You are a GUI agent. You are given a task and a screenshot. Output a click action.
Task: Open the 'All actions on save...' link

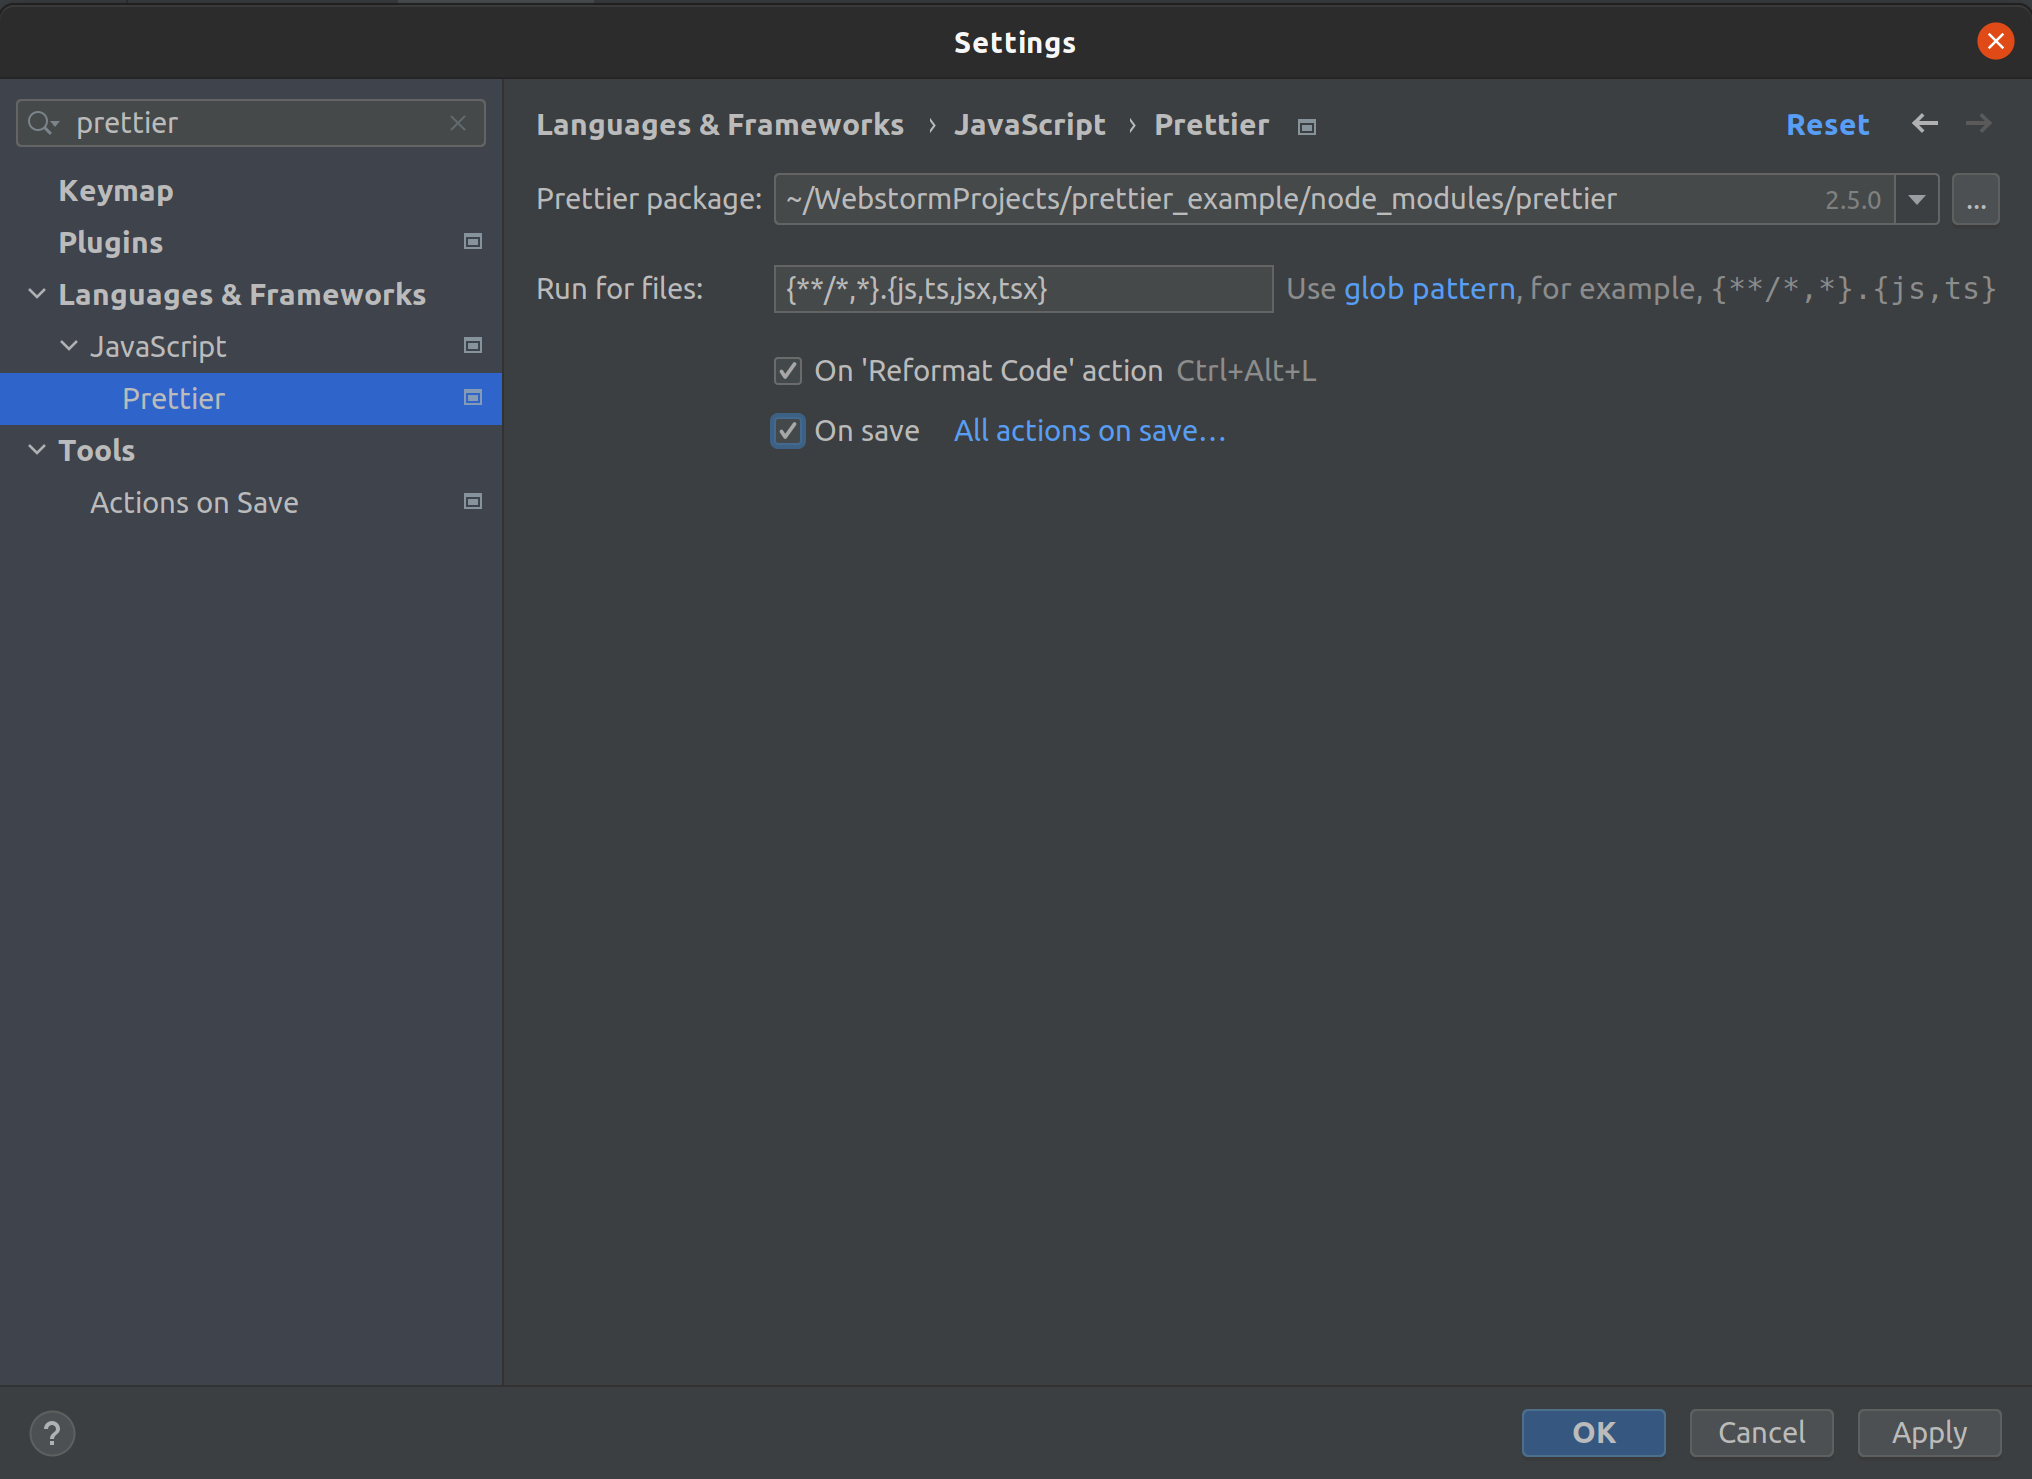tap(1092, 431)
